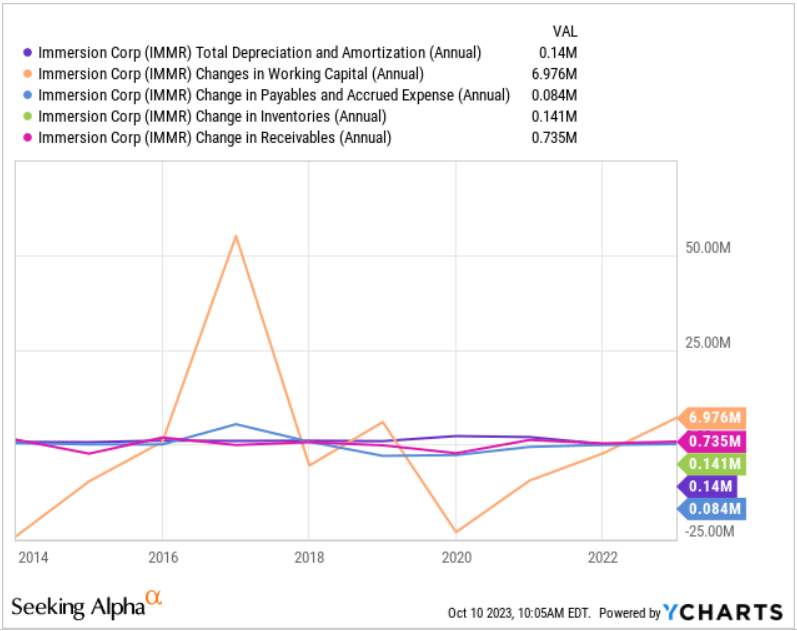
Task: Click the blue line's 2017 peak point
Action: [x=236, y=424]
